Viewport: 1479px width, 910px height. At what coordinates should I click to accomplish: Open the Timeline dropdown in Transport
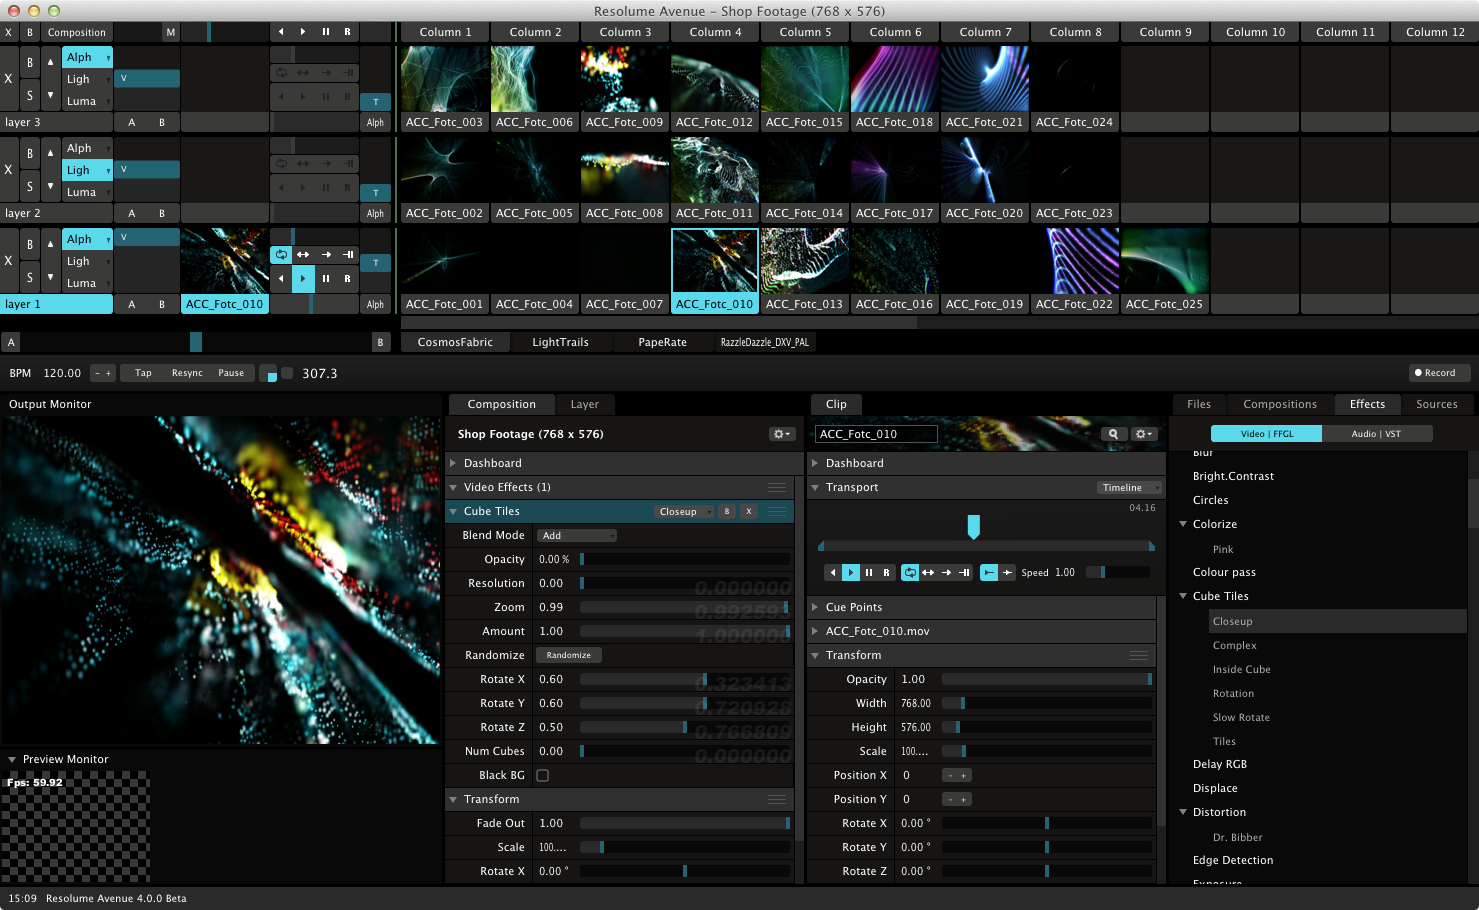[1129, 488]
